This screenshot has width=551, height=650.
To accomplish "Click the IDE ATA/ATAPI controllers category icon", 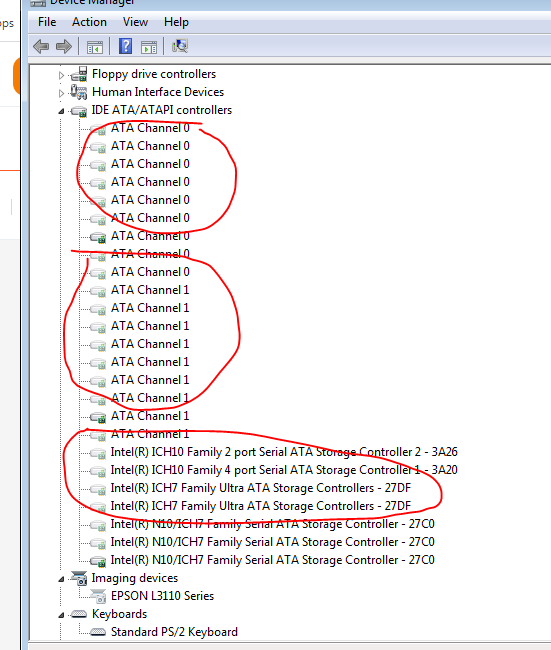I will click(79, 111).
